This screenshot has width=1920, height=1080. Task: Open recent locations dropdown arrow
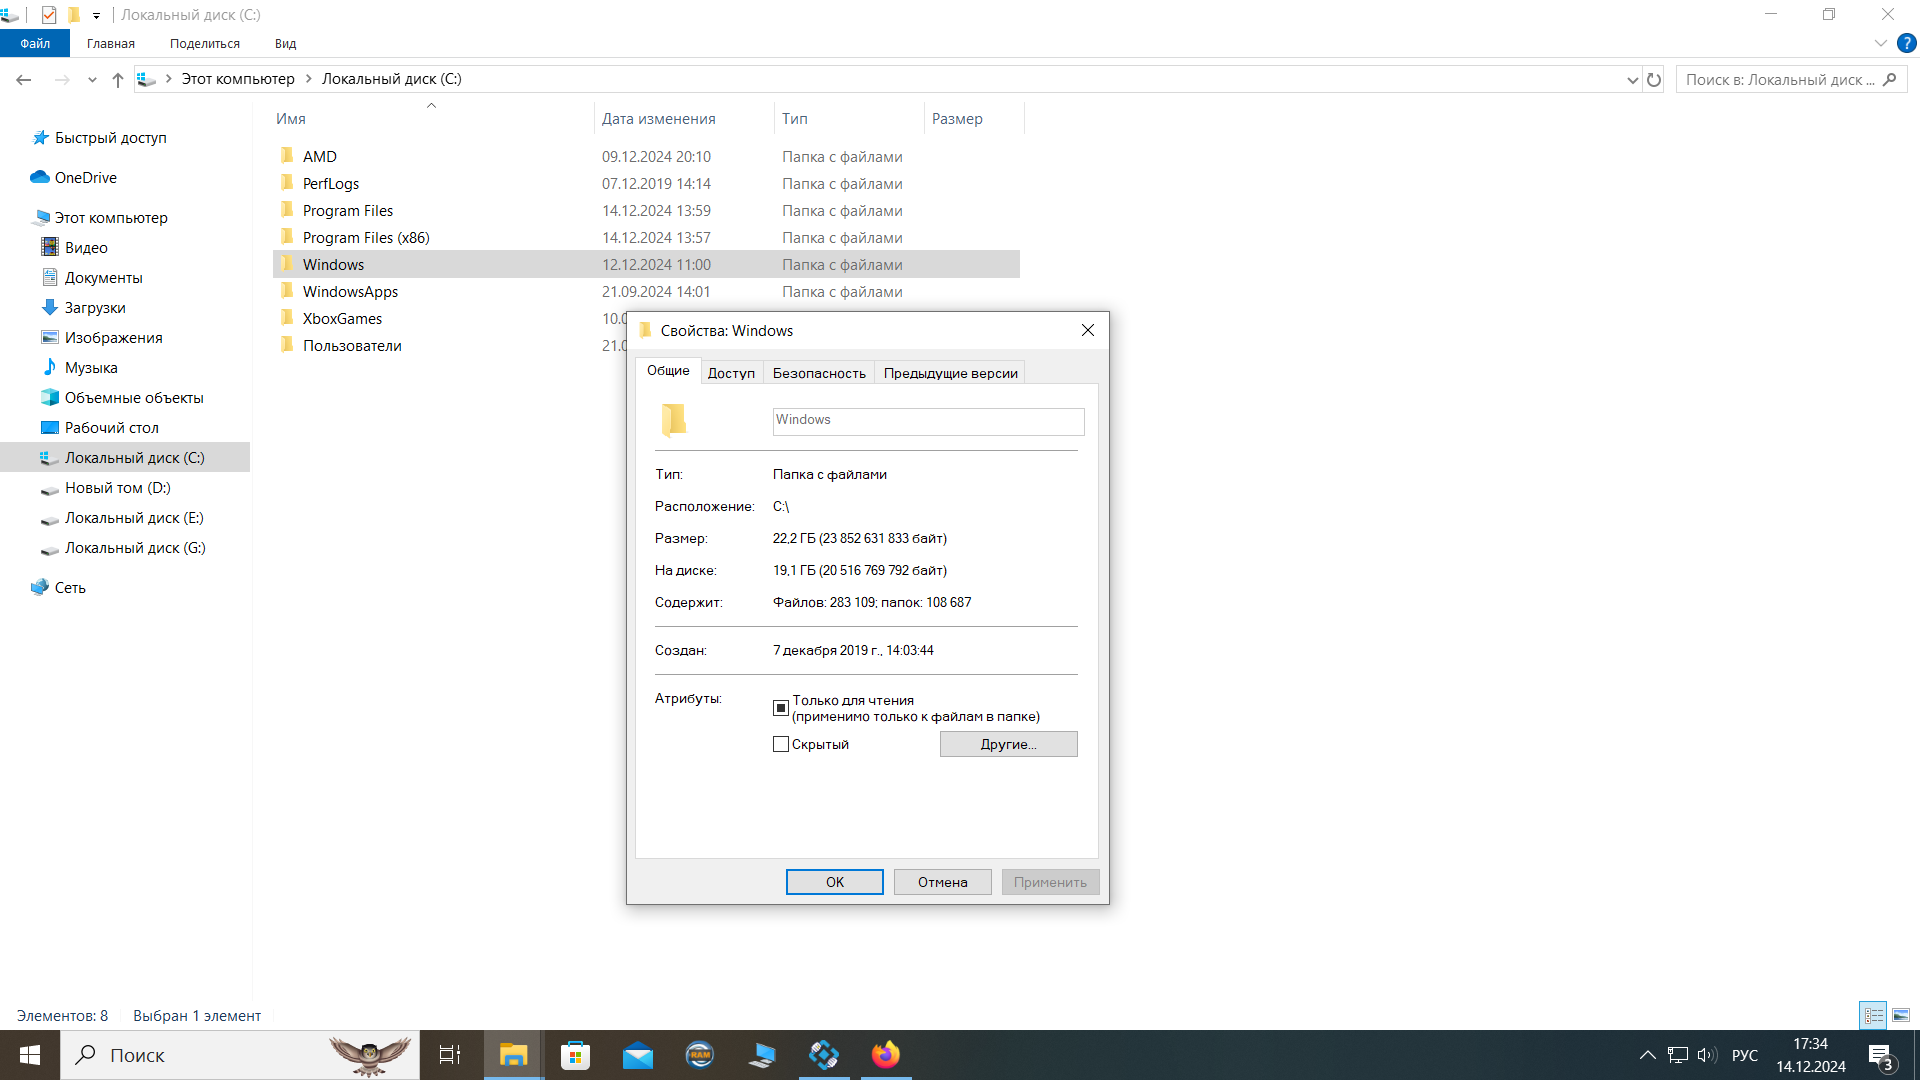click(x=92, y=80)
